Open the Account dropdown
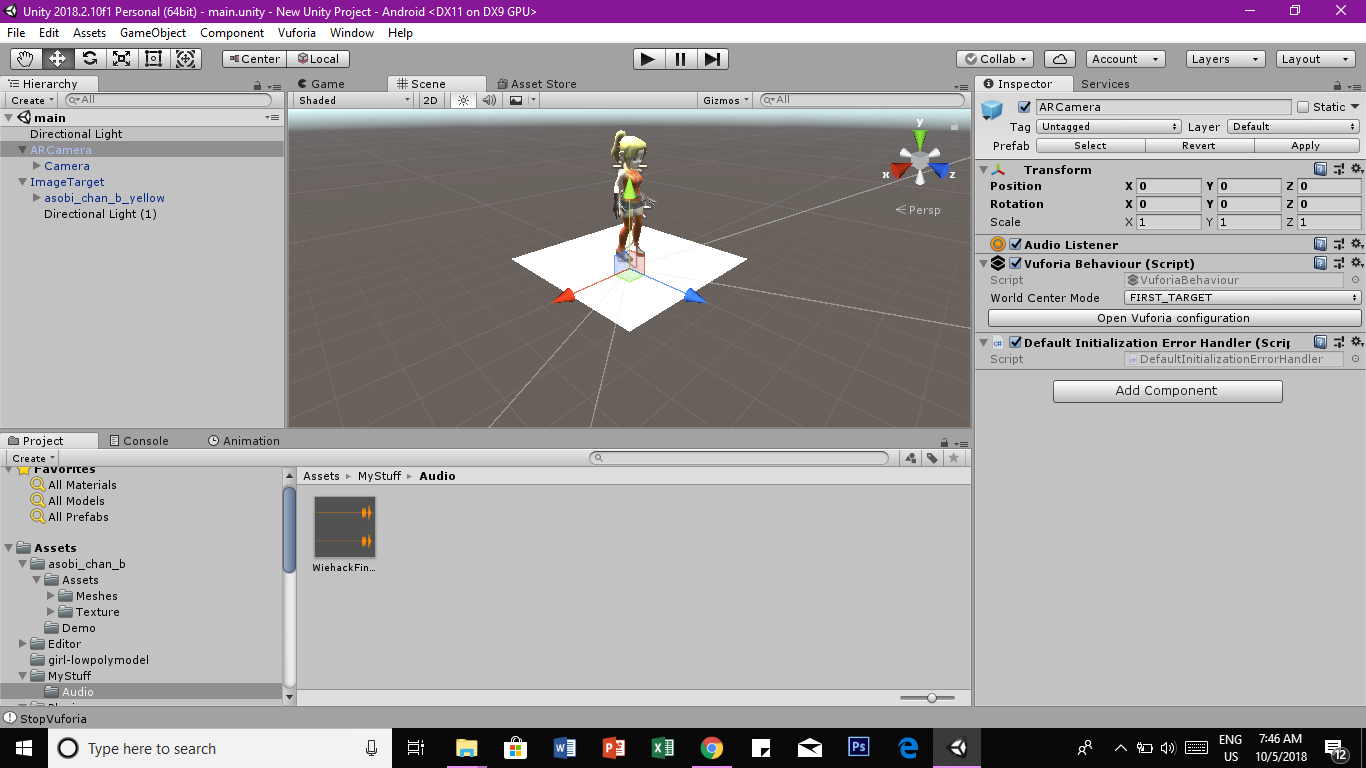1366x768 pixels. click(1125, 59)
